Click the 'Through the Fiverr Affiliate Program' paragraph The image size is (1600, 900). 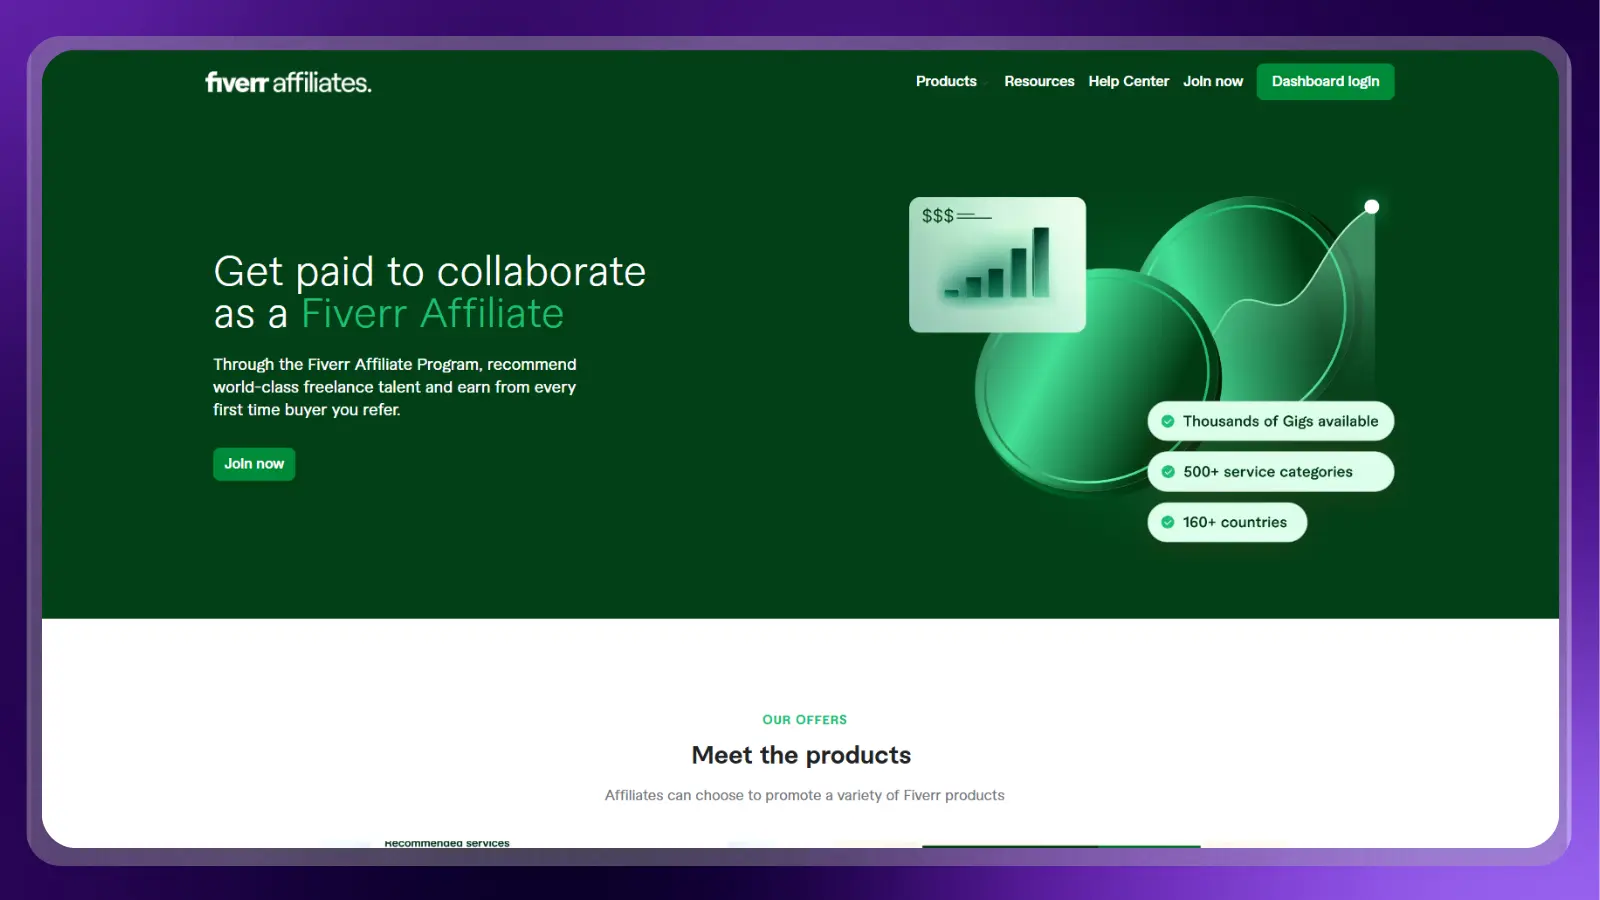395,387
